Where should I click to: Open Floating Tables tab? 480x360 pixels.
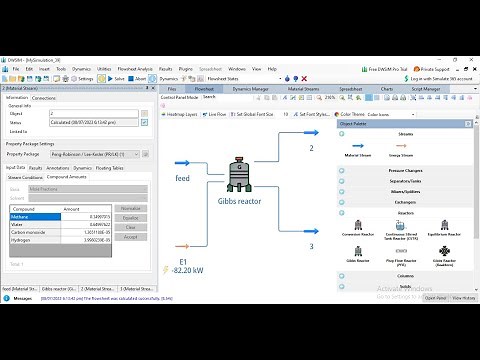tap(109, 168)
